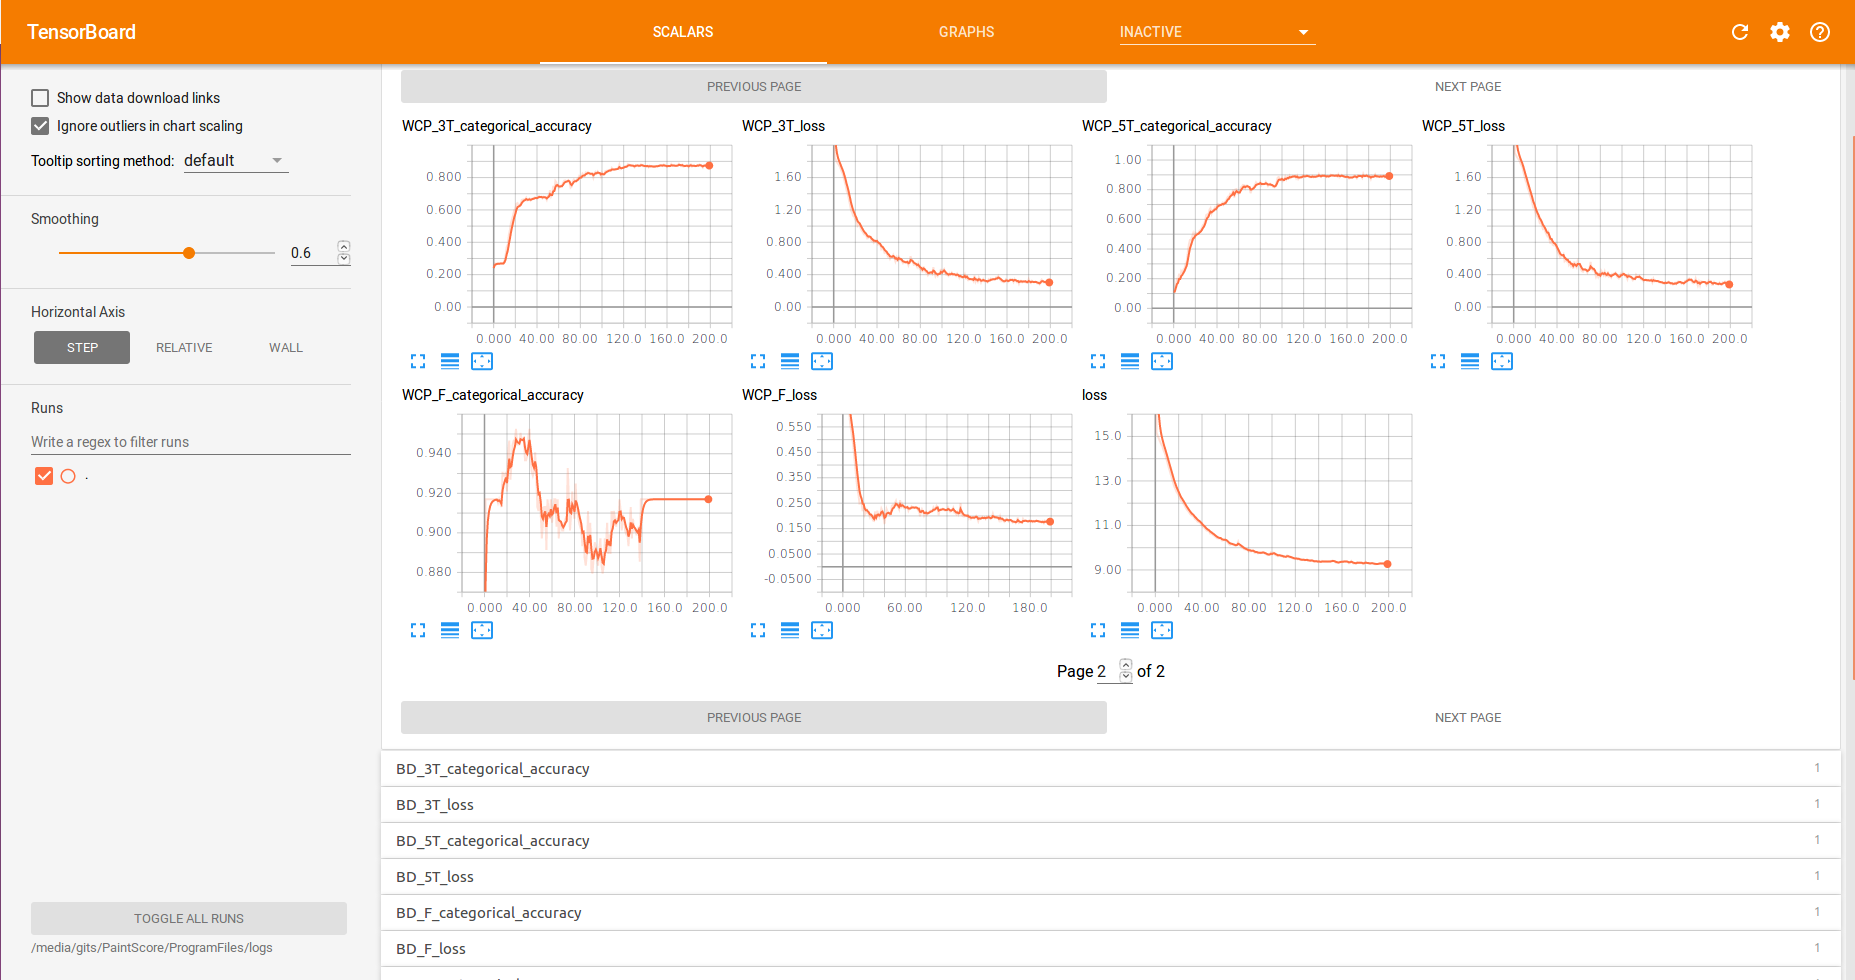
Task: Expand BD_3T_categorical_accuracy section
Action: tap(1110, 769)
